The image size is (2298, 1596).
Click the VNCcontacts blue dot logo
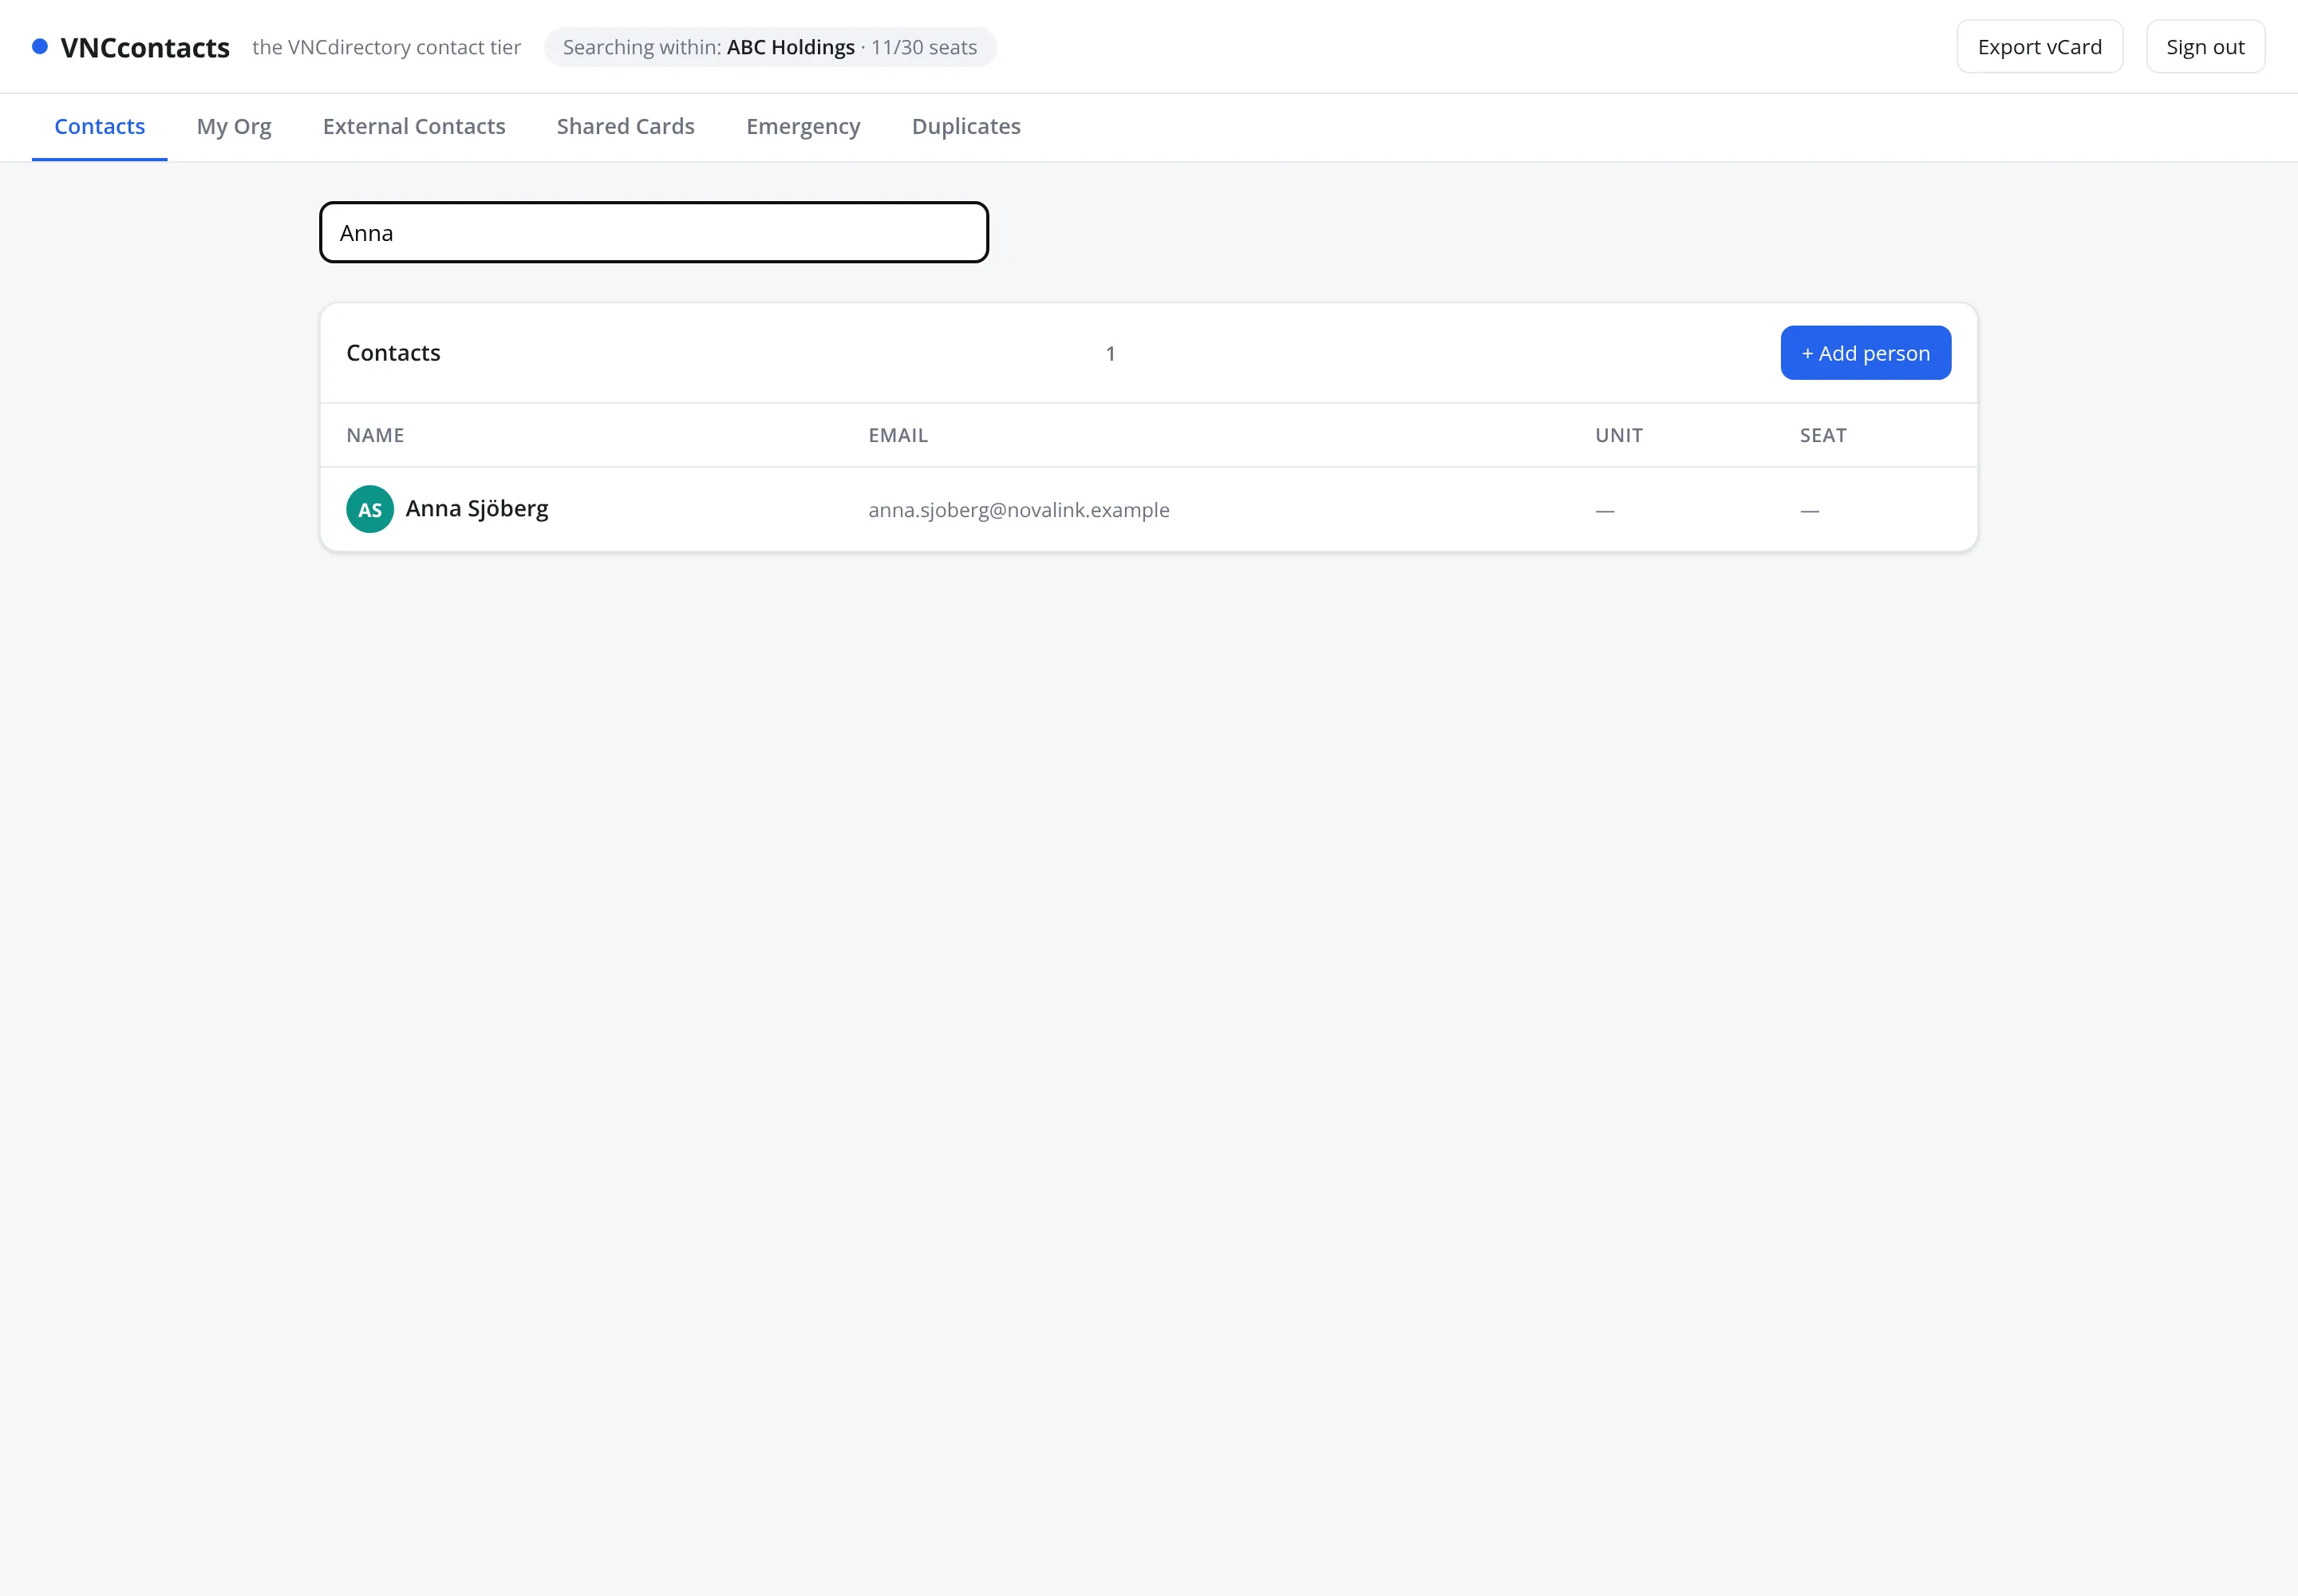(40, 46)
